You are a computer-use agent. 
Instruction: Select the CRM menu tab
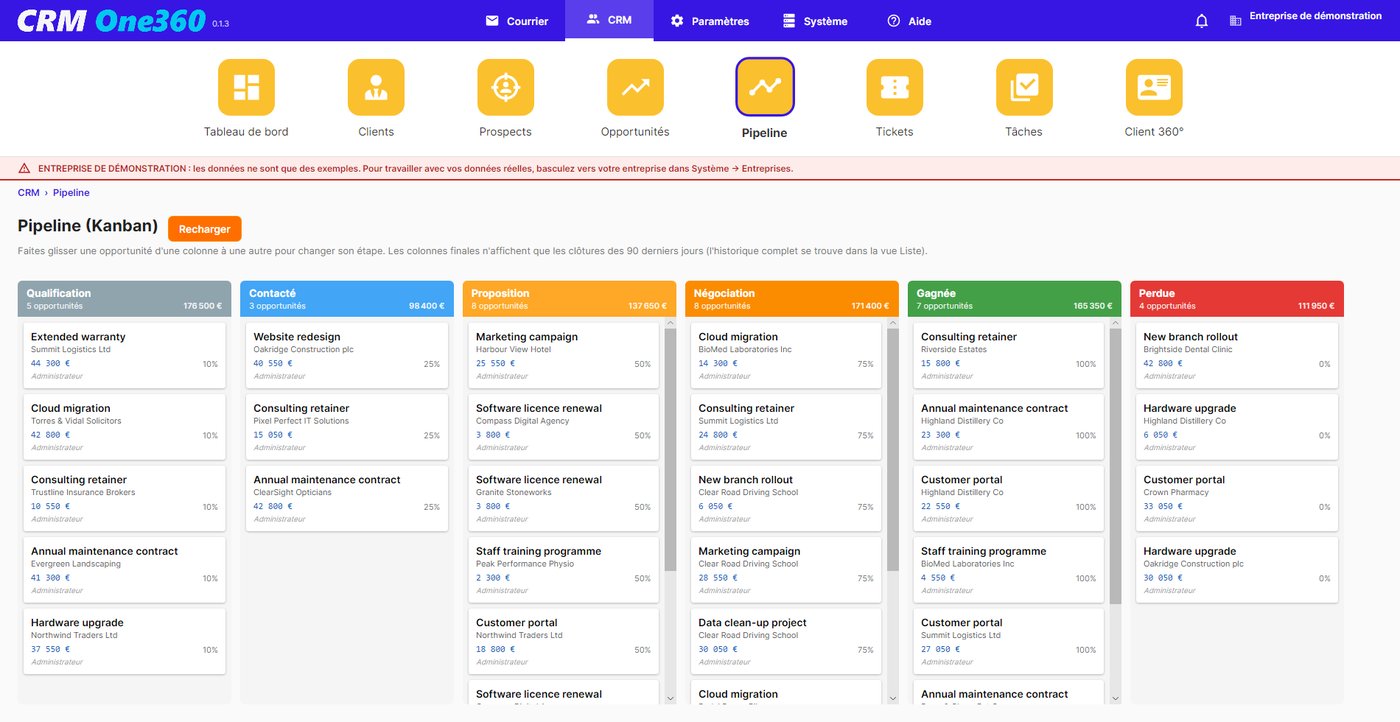point(609,20)
